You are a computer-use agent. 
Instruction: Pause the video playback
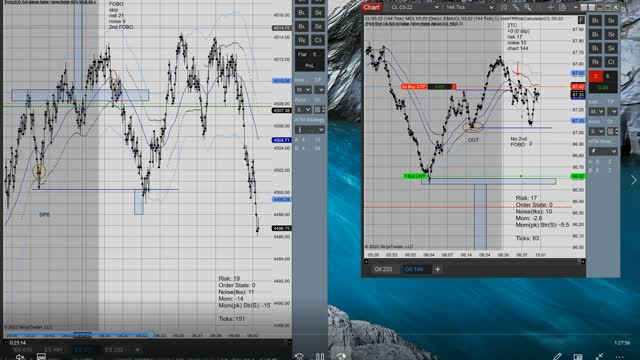[x=320, y=357]
